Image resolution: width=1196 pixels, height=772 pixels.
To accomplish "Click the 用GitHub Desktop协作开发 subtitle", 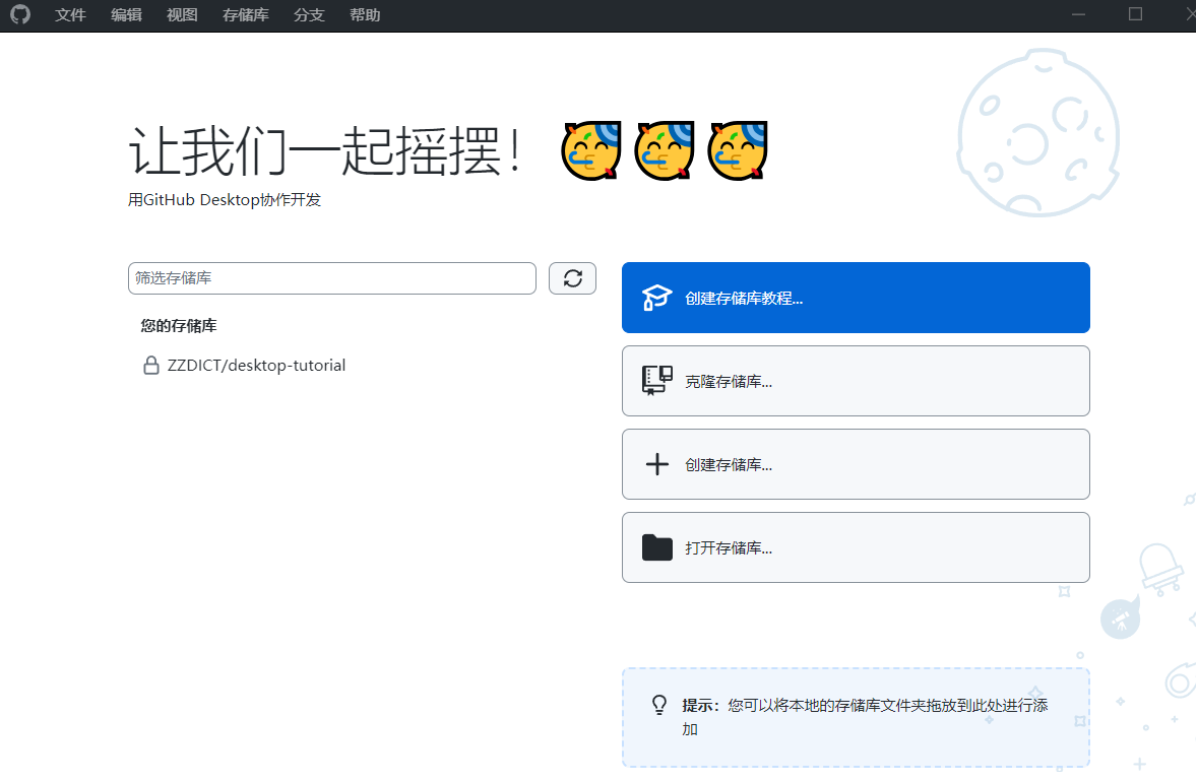I will [x=224, y=200].
